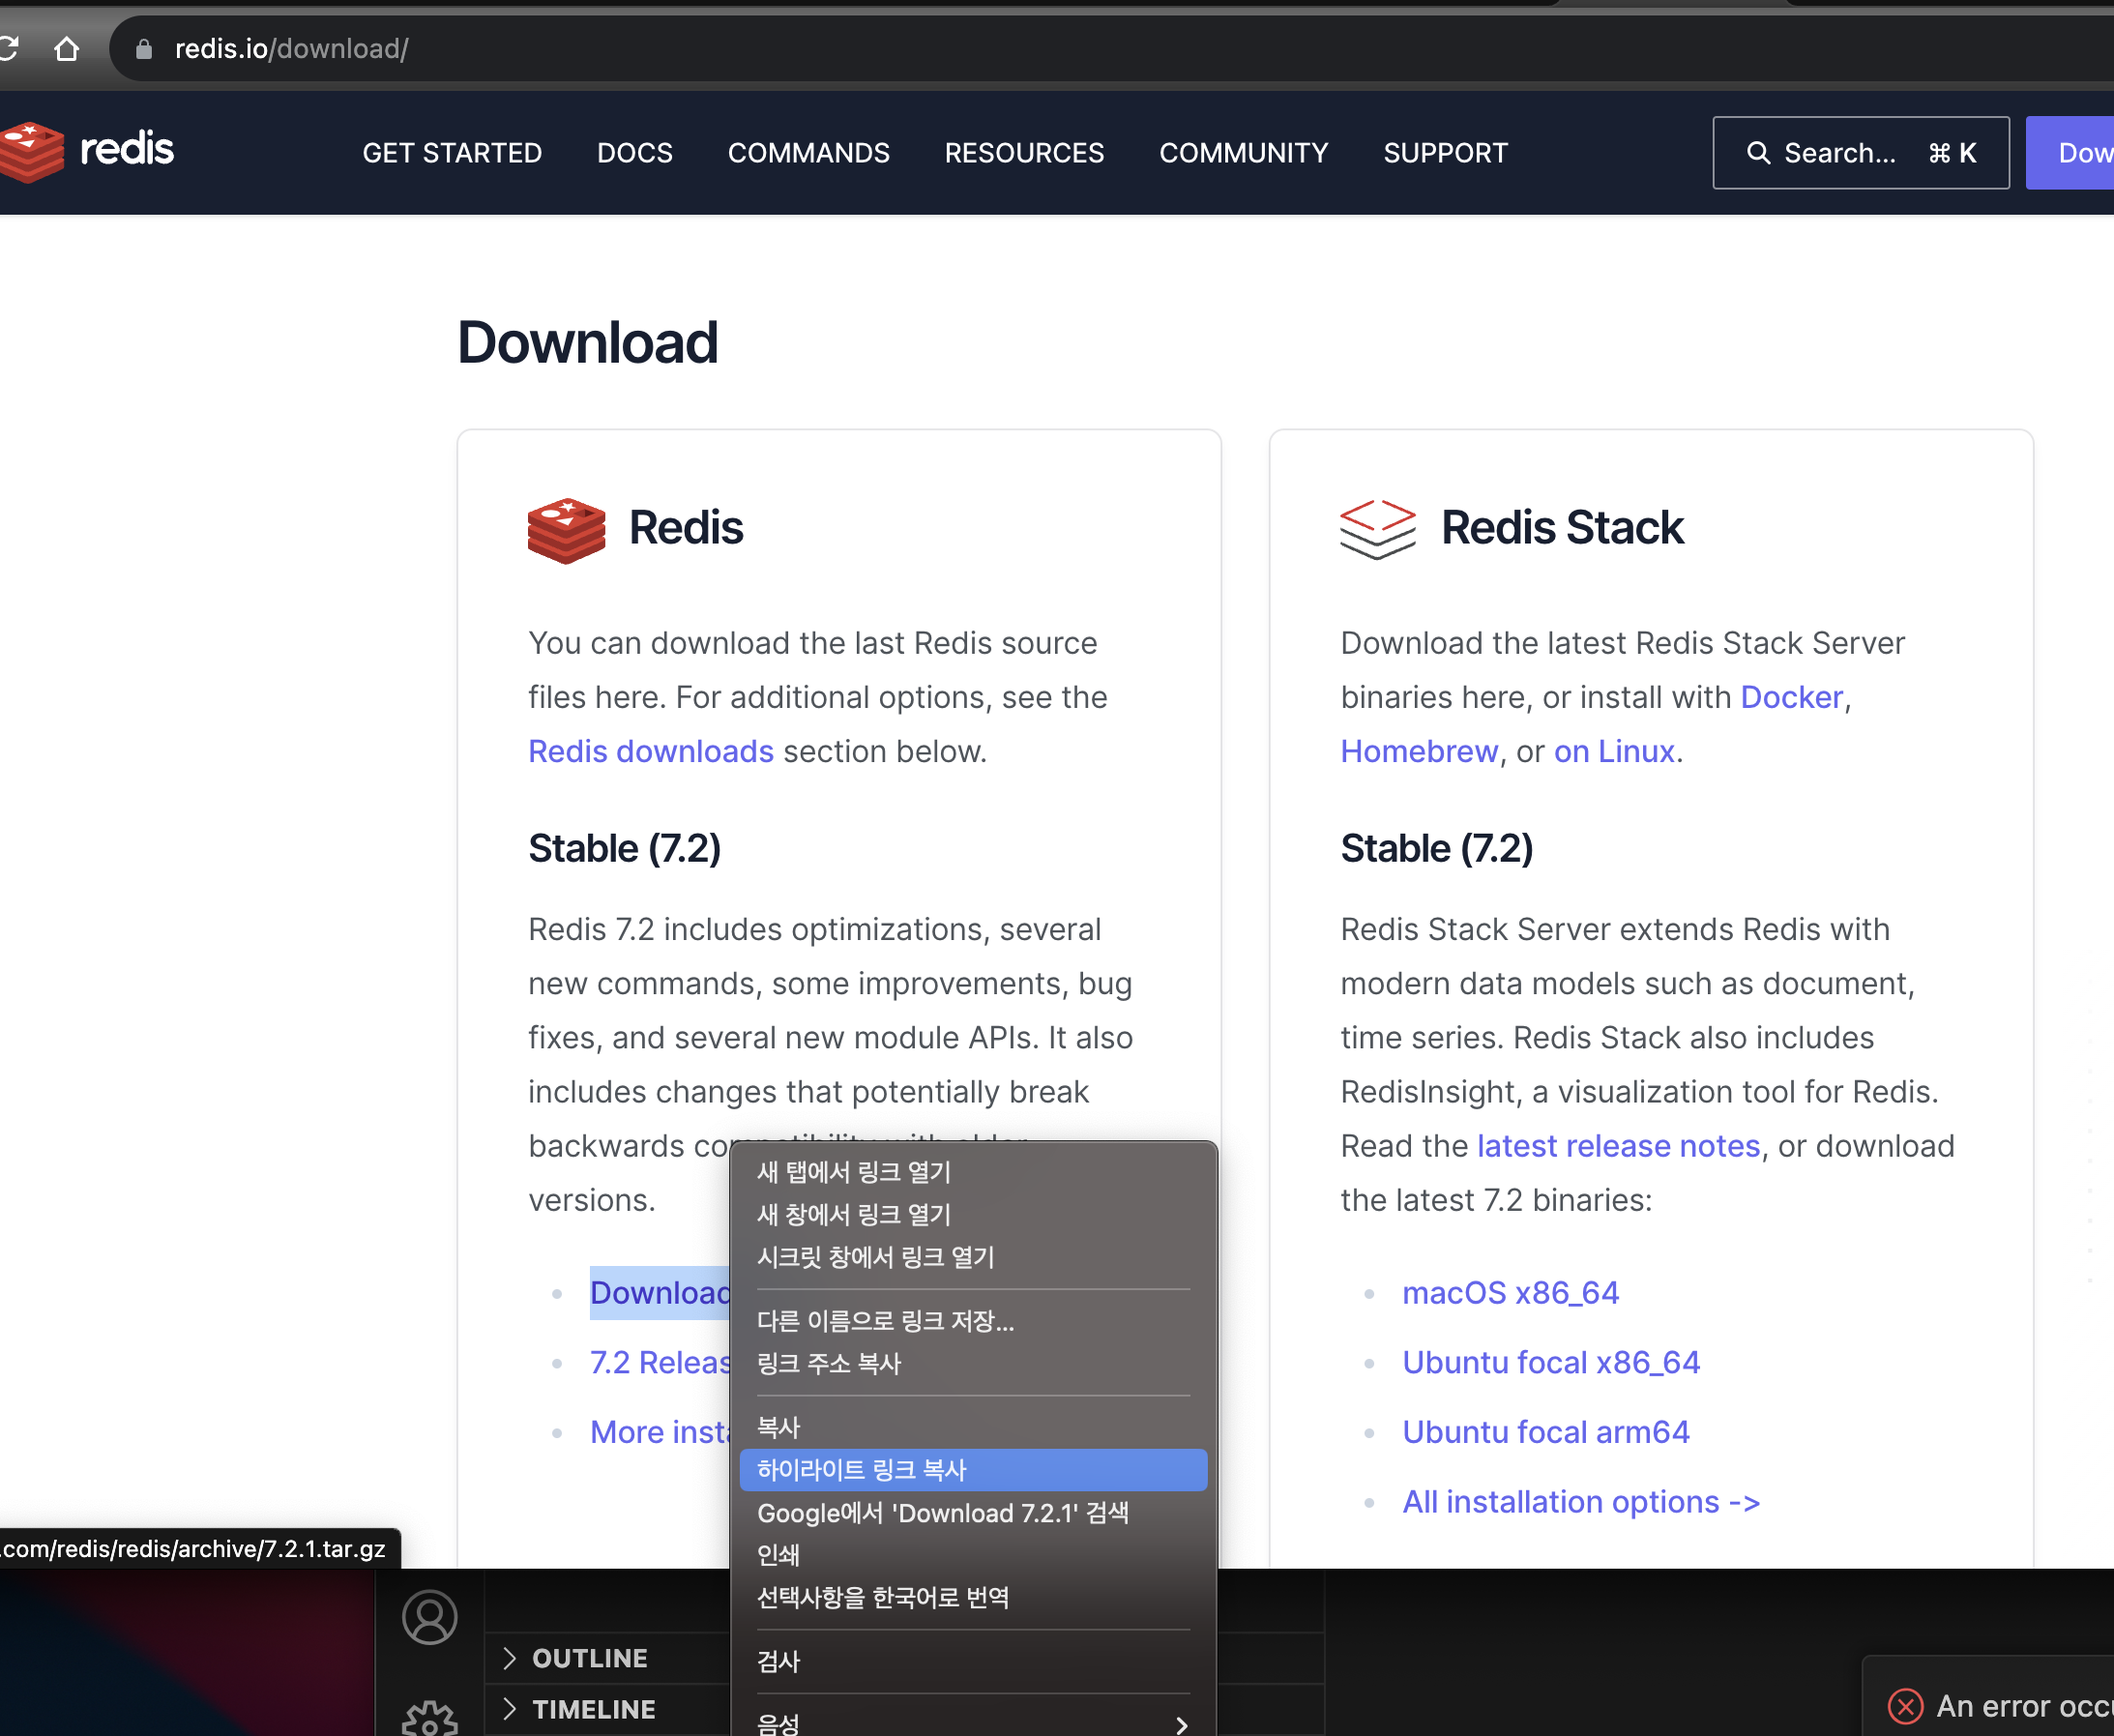Open the Redis downloads link

point(651,751)
